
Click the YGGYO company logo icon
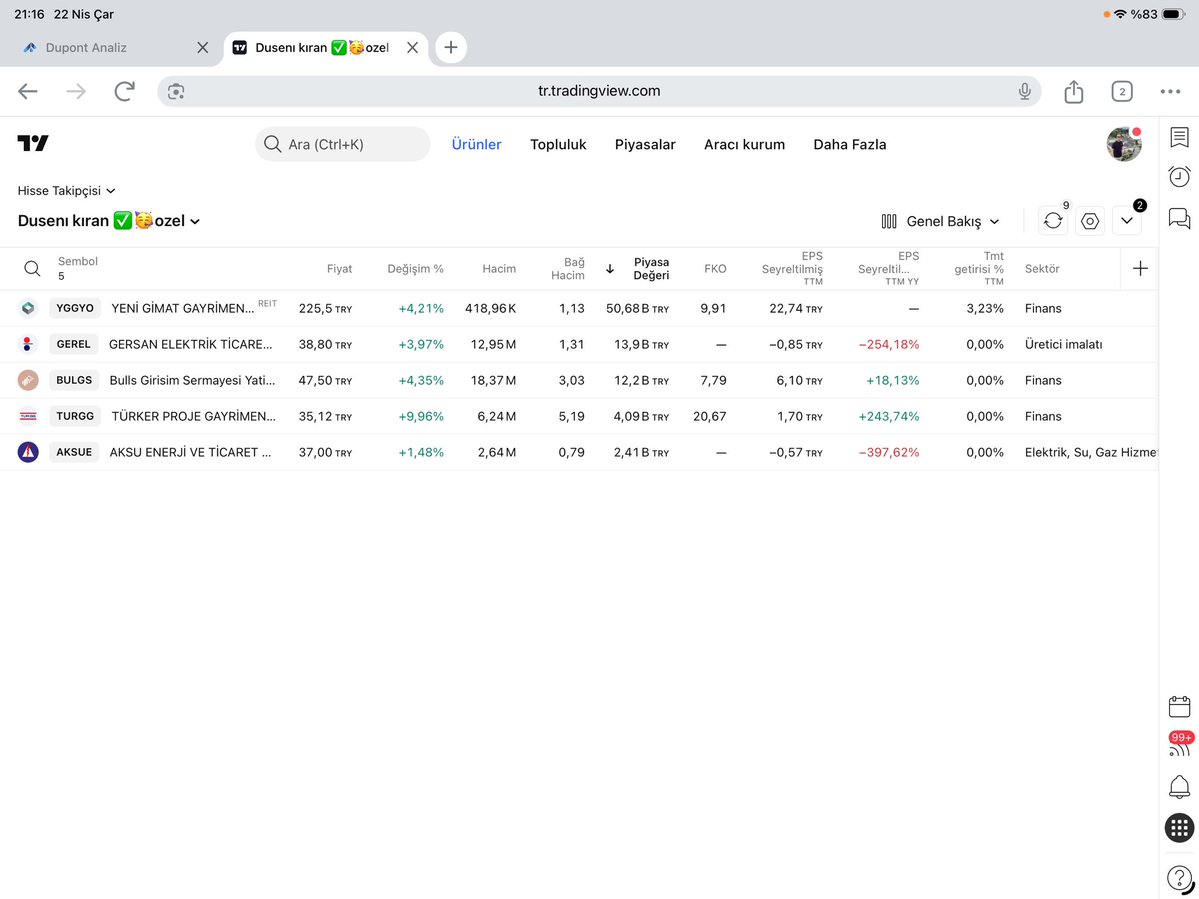coord(28,308)
